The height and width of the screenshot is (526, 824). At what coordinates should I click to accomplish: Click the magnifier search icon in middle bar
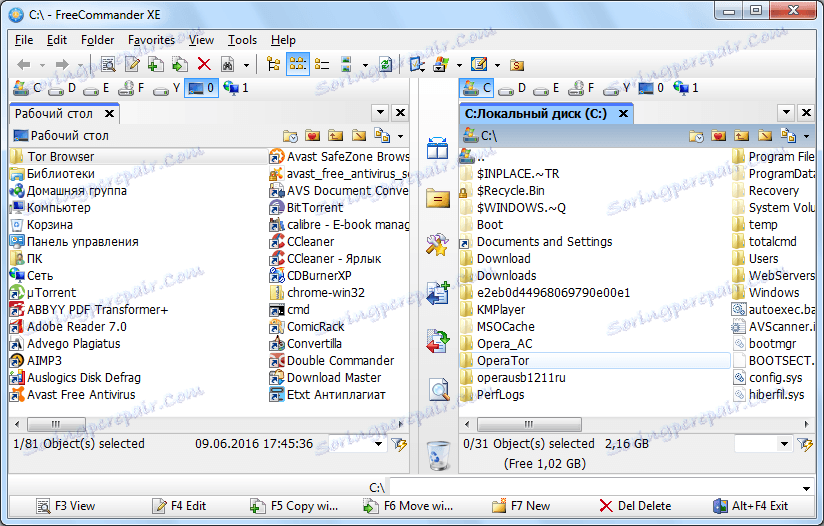point(438,389)
